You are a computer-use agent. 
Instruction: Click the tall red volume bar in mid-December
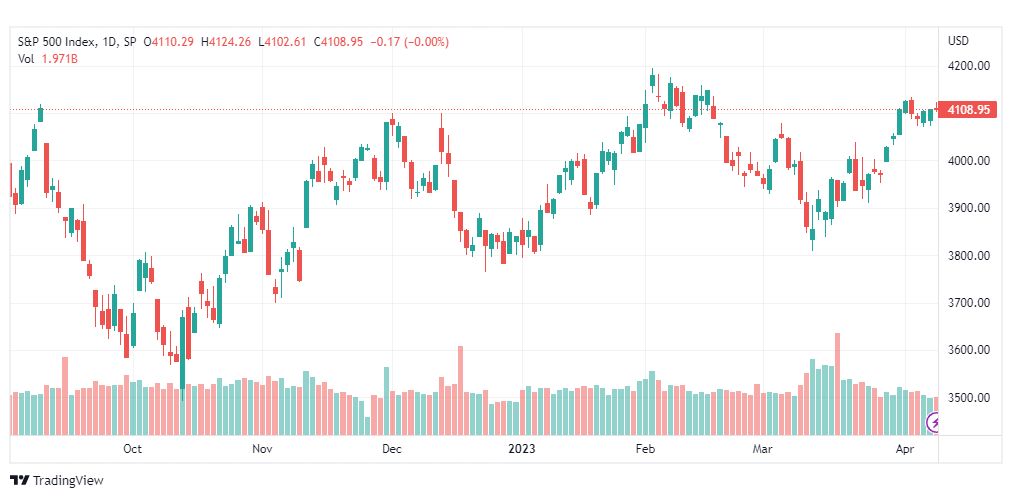(x=460, y=390)
